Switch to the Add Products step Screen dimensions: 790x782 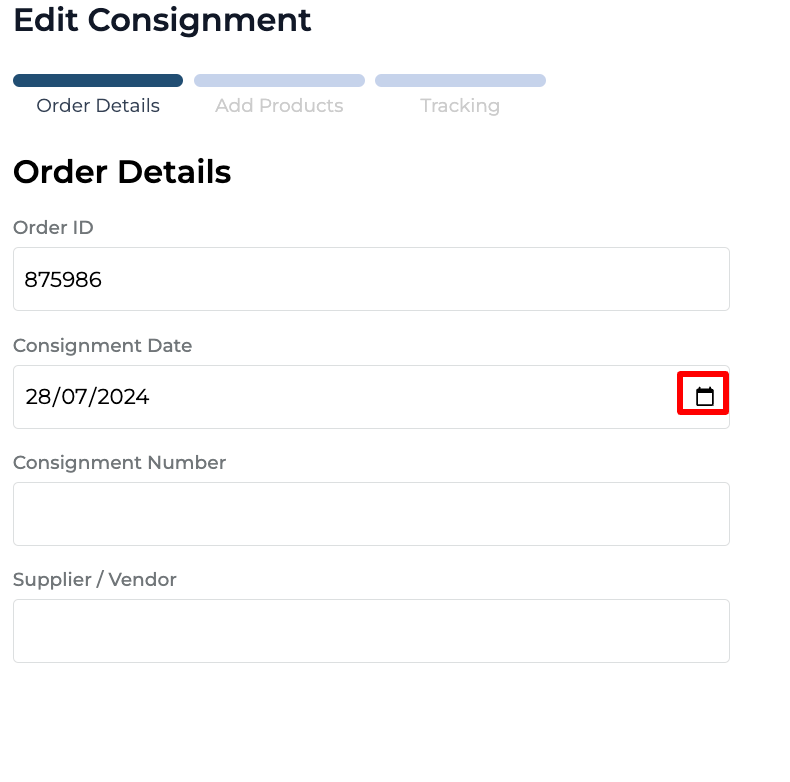279,106
